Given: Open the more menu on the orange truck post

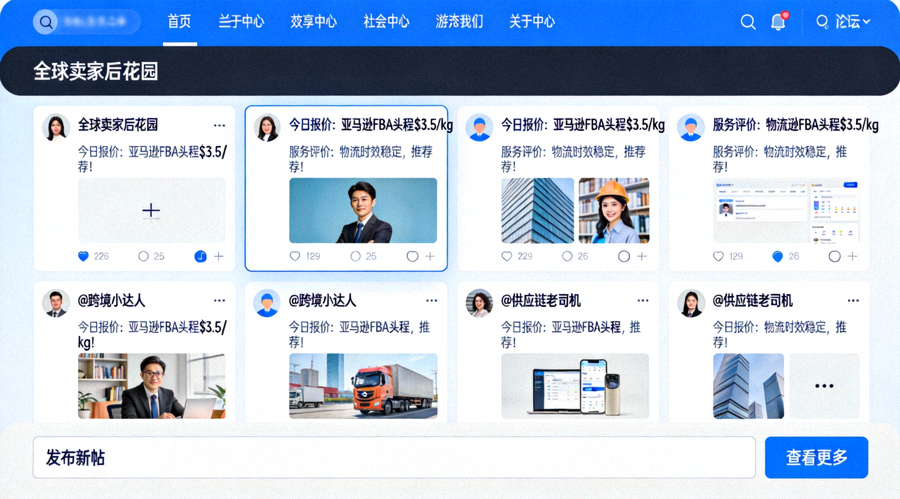Looking at the screenshot, I should (x=431, y=300).
